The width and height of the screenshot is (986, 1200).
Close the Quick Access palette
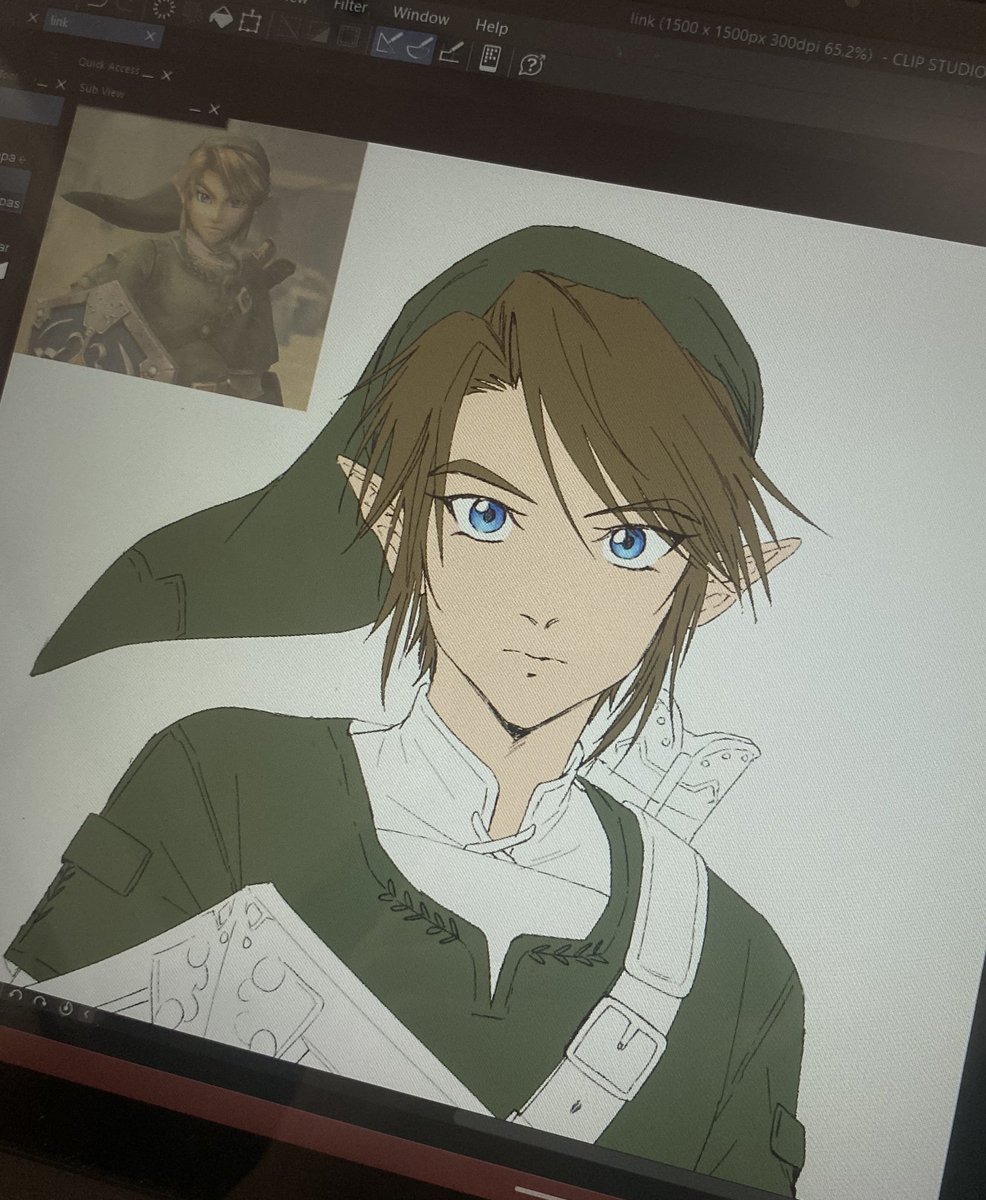point(167,75)
